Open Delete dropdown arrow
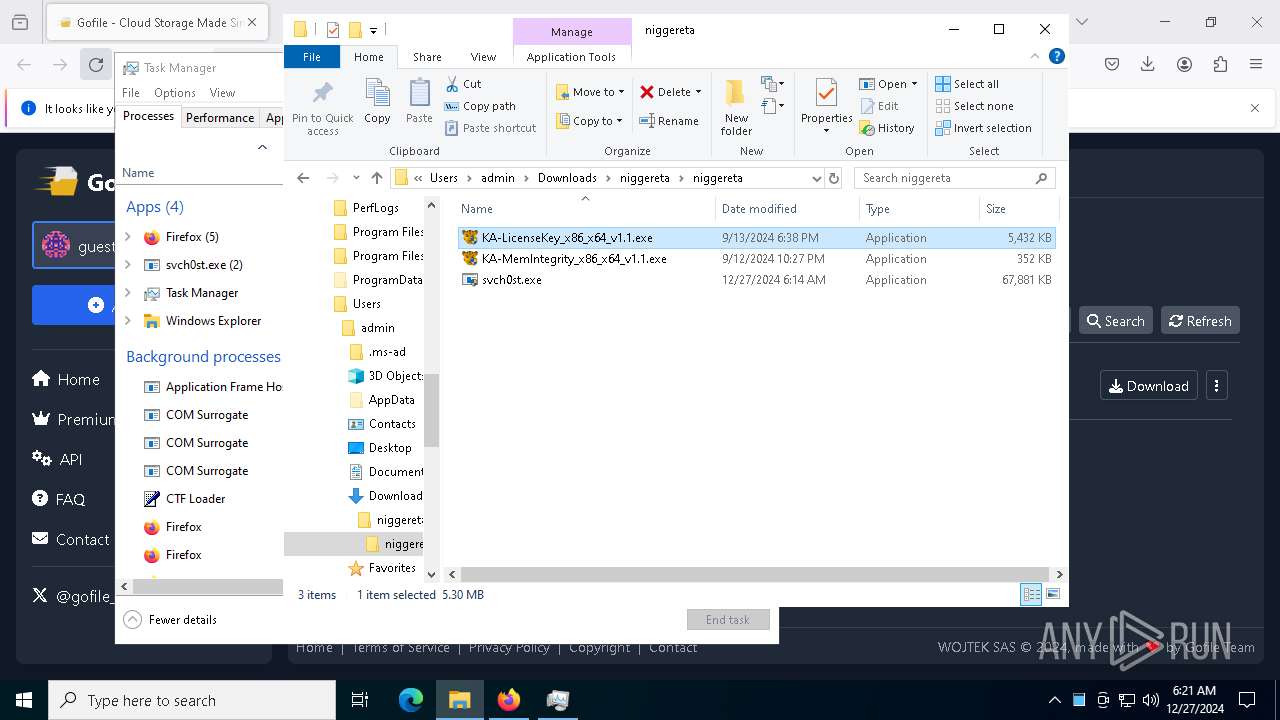The width and height of the screenshot is (1280, 720). tap(698, 92)
